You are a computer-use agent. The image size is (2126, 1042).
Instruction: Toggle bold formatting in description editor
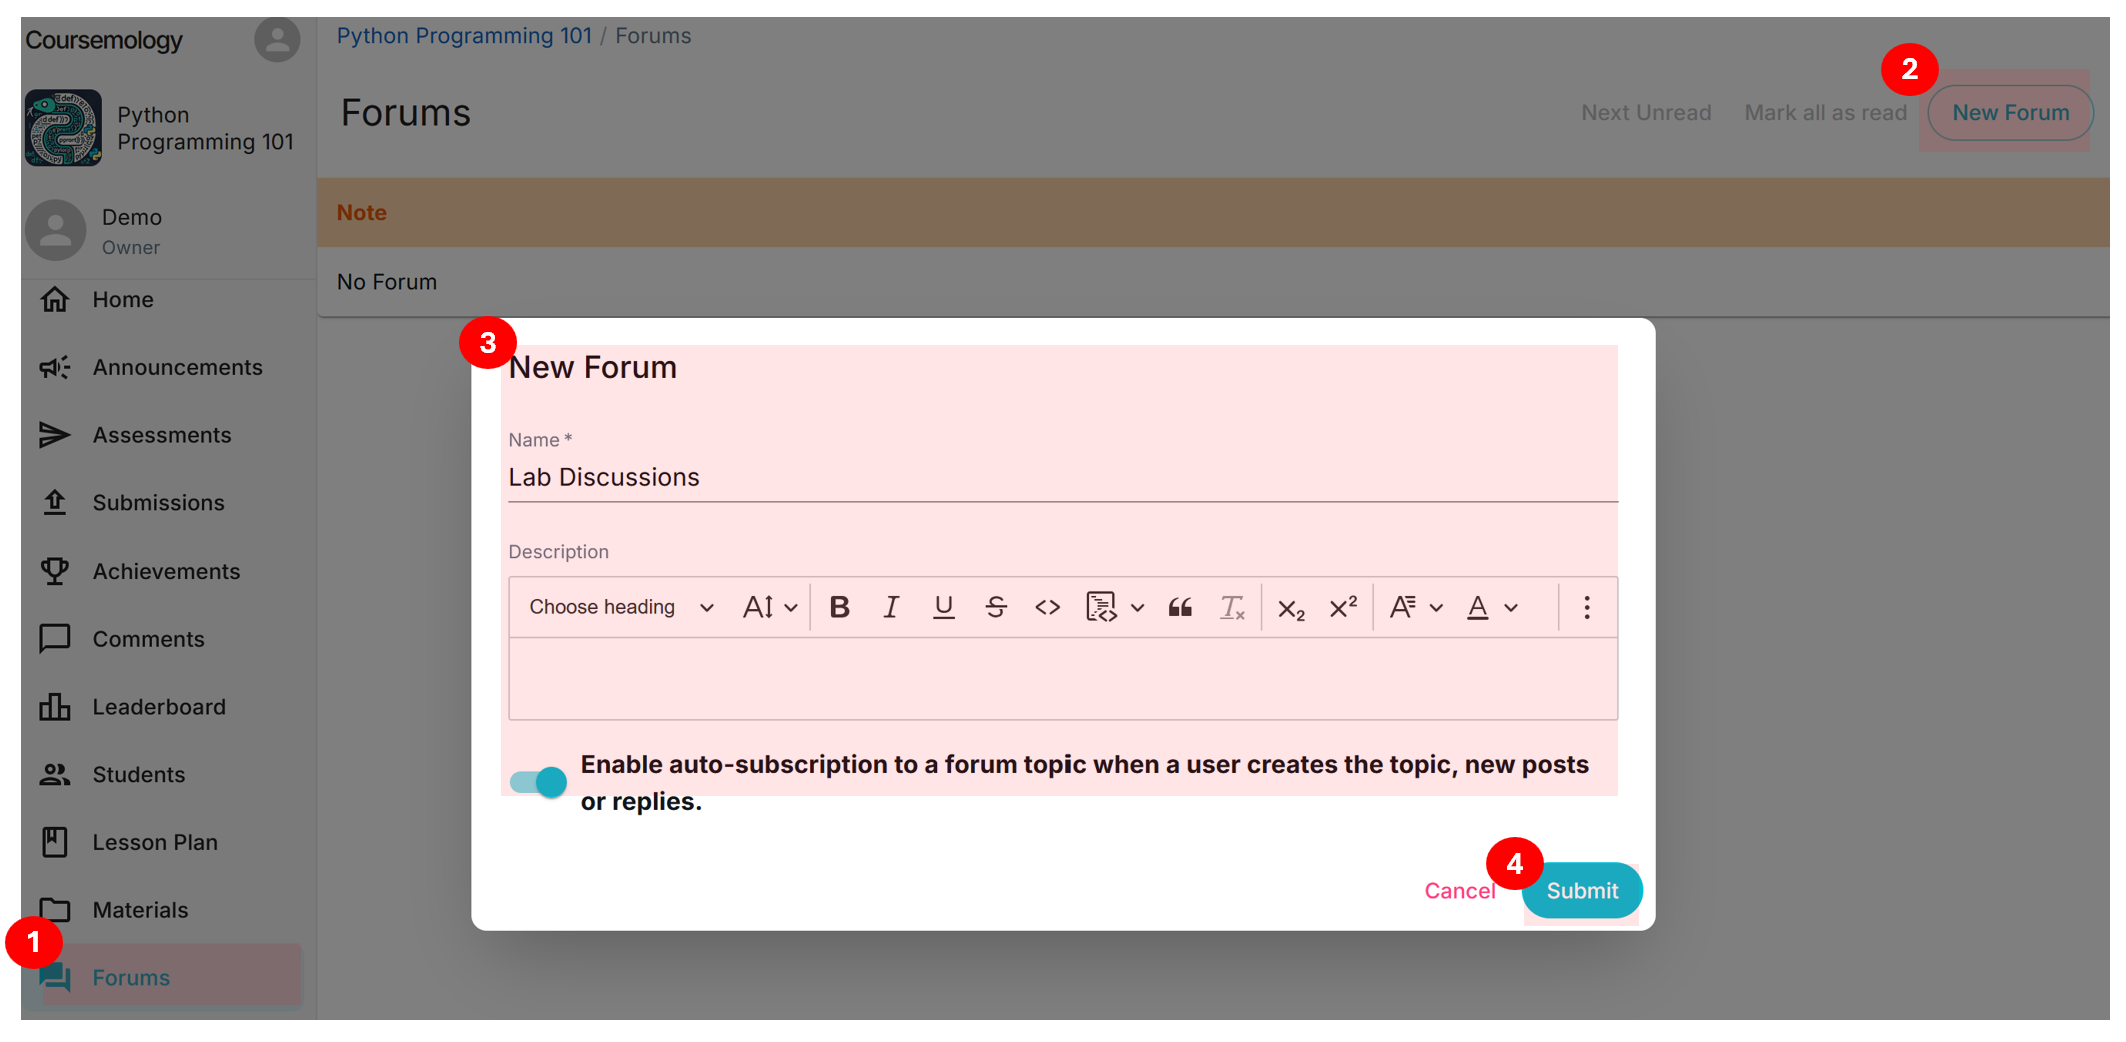[839, 607]
